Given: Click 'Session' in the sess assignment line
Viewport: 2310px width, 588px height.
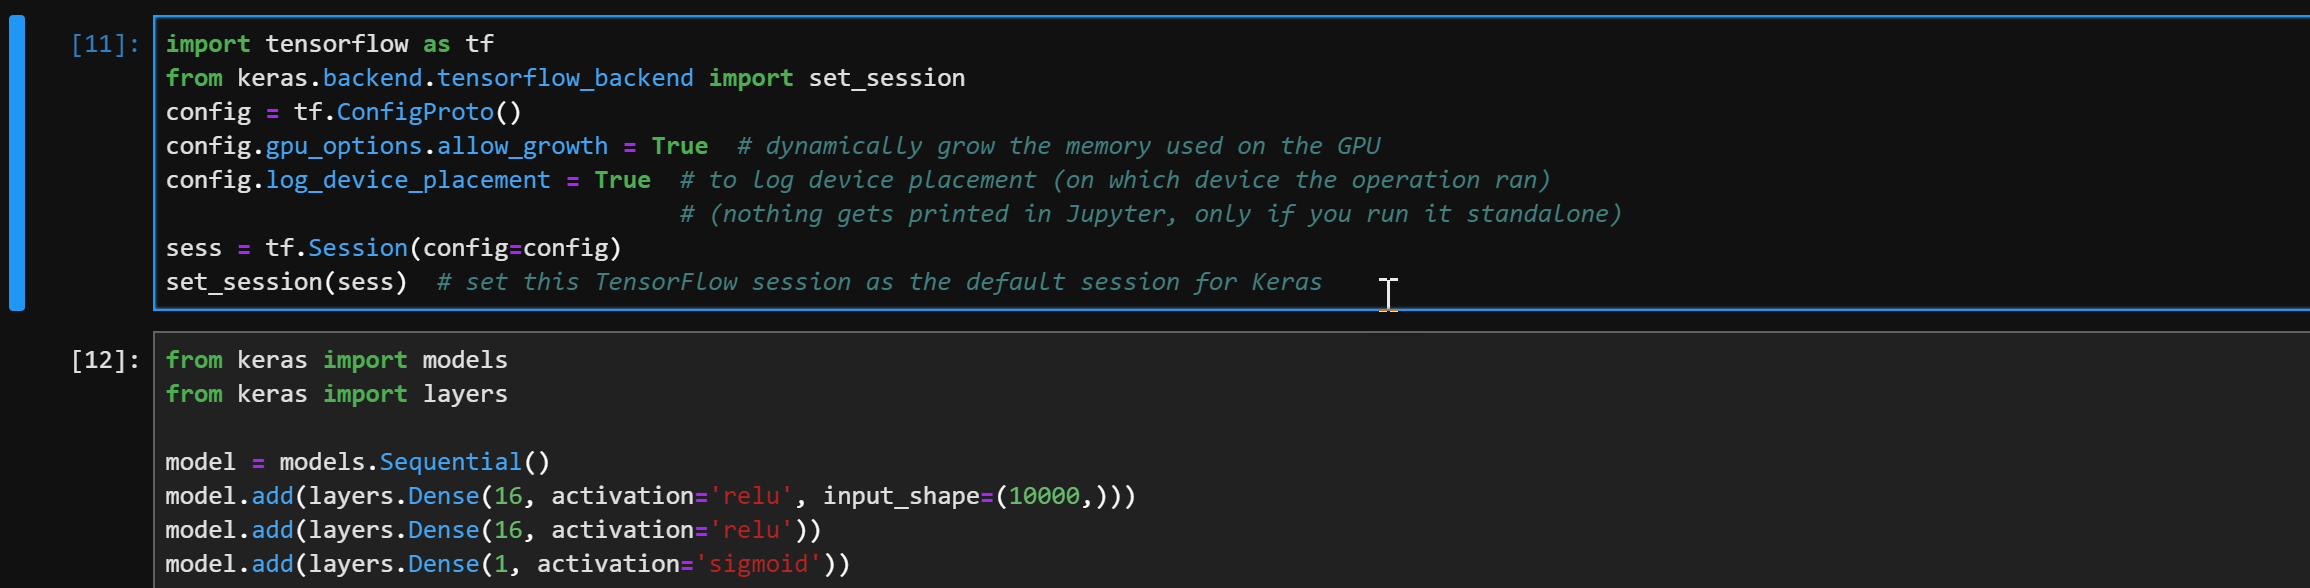Looking at the screenshot, I should tap(357, 248).
